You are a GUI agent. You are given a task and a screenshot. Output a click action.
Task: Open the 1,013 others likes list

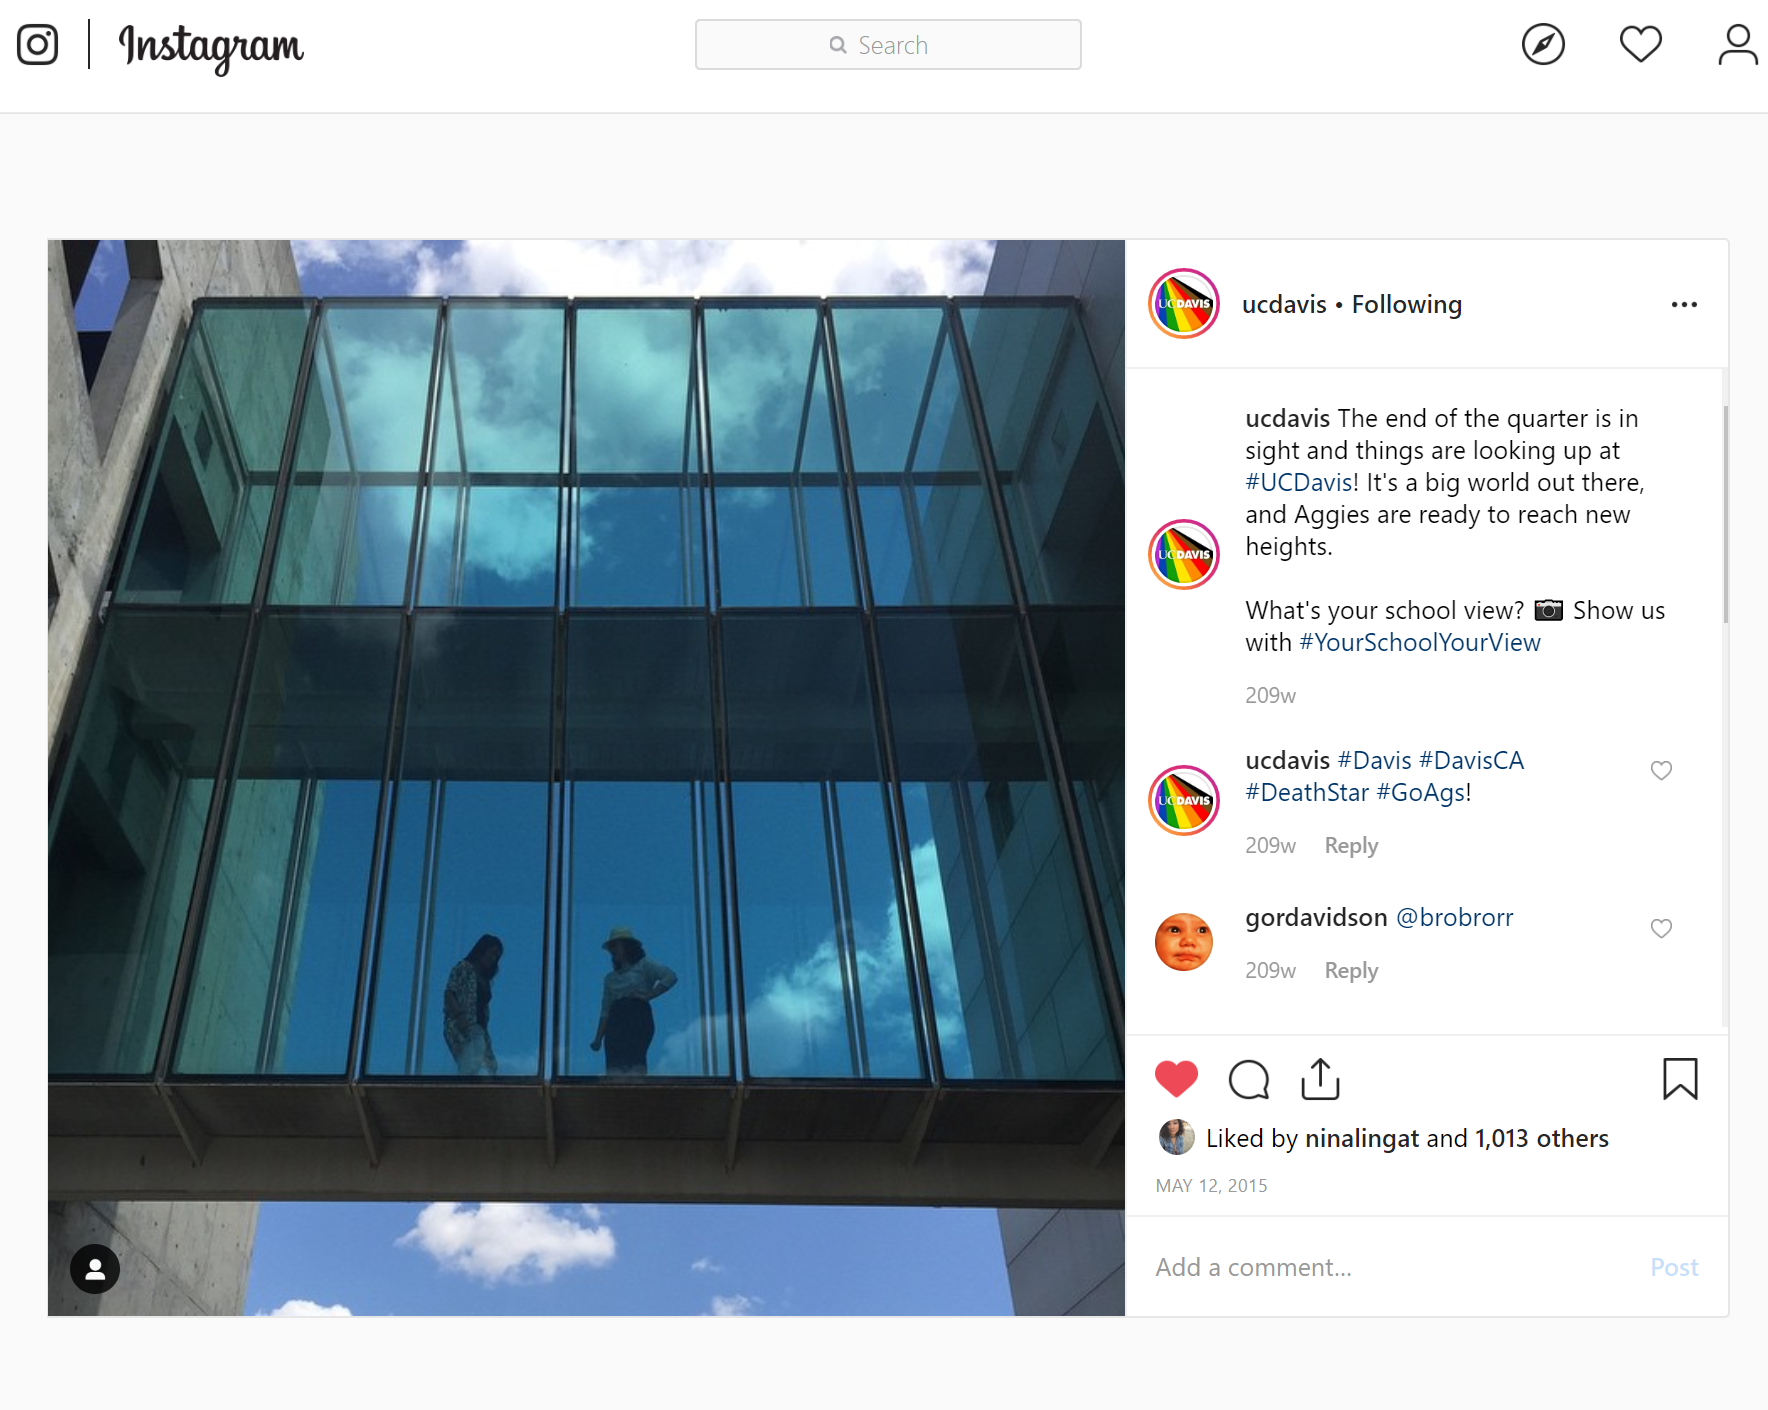pos(1541,1138)
